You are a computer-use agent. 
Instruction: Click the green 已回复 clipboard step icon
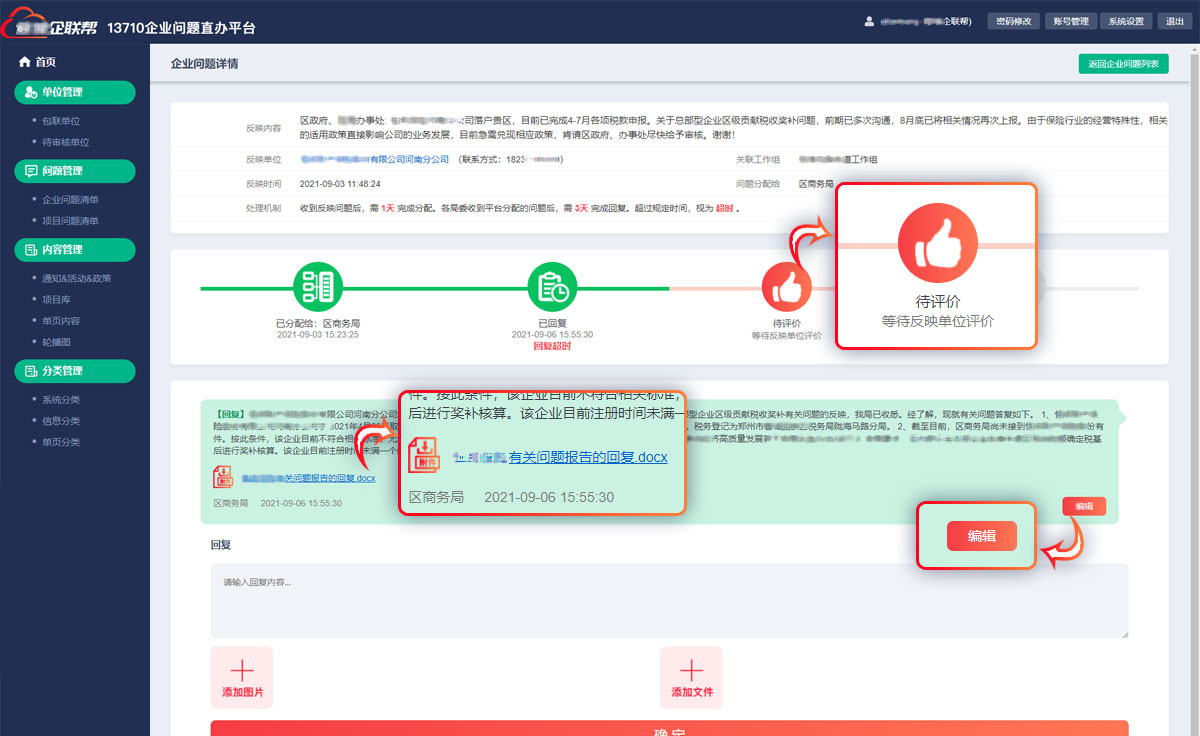[552, 287]
